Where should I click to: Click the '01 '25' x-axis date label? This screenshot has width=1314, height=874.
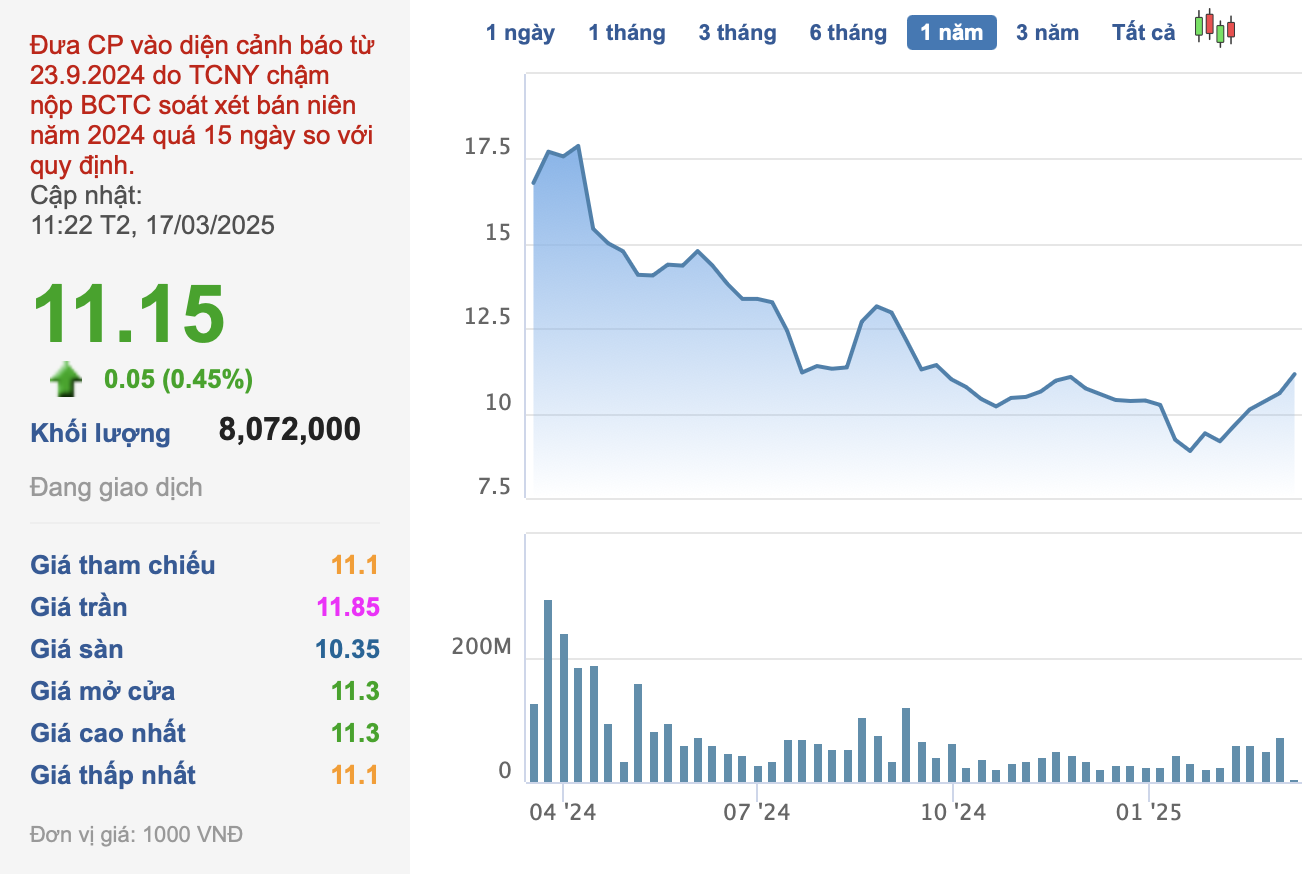(1149, 812)
